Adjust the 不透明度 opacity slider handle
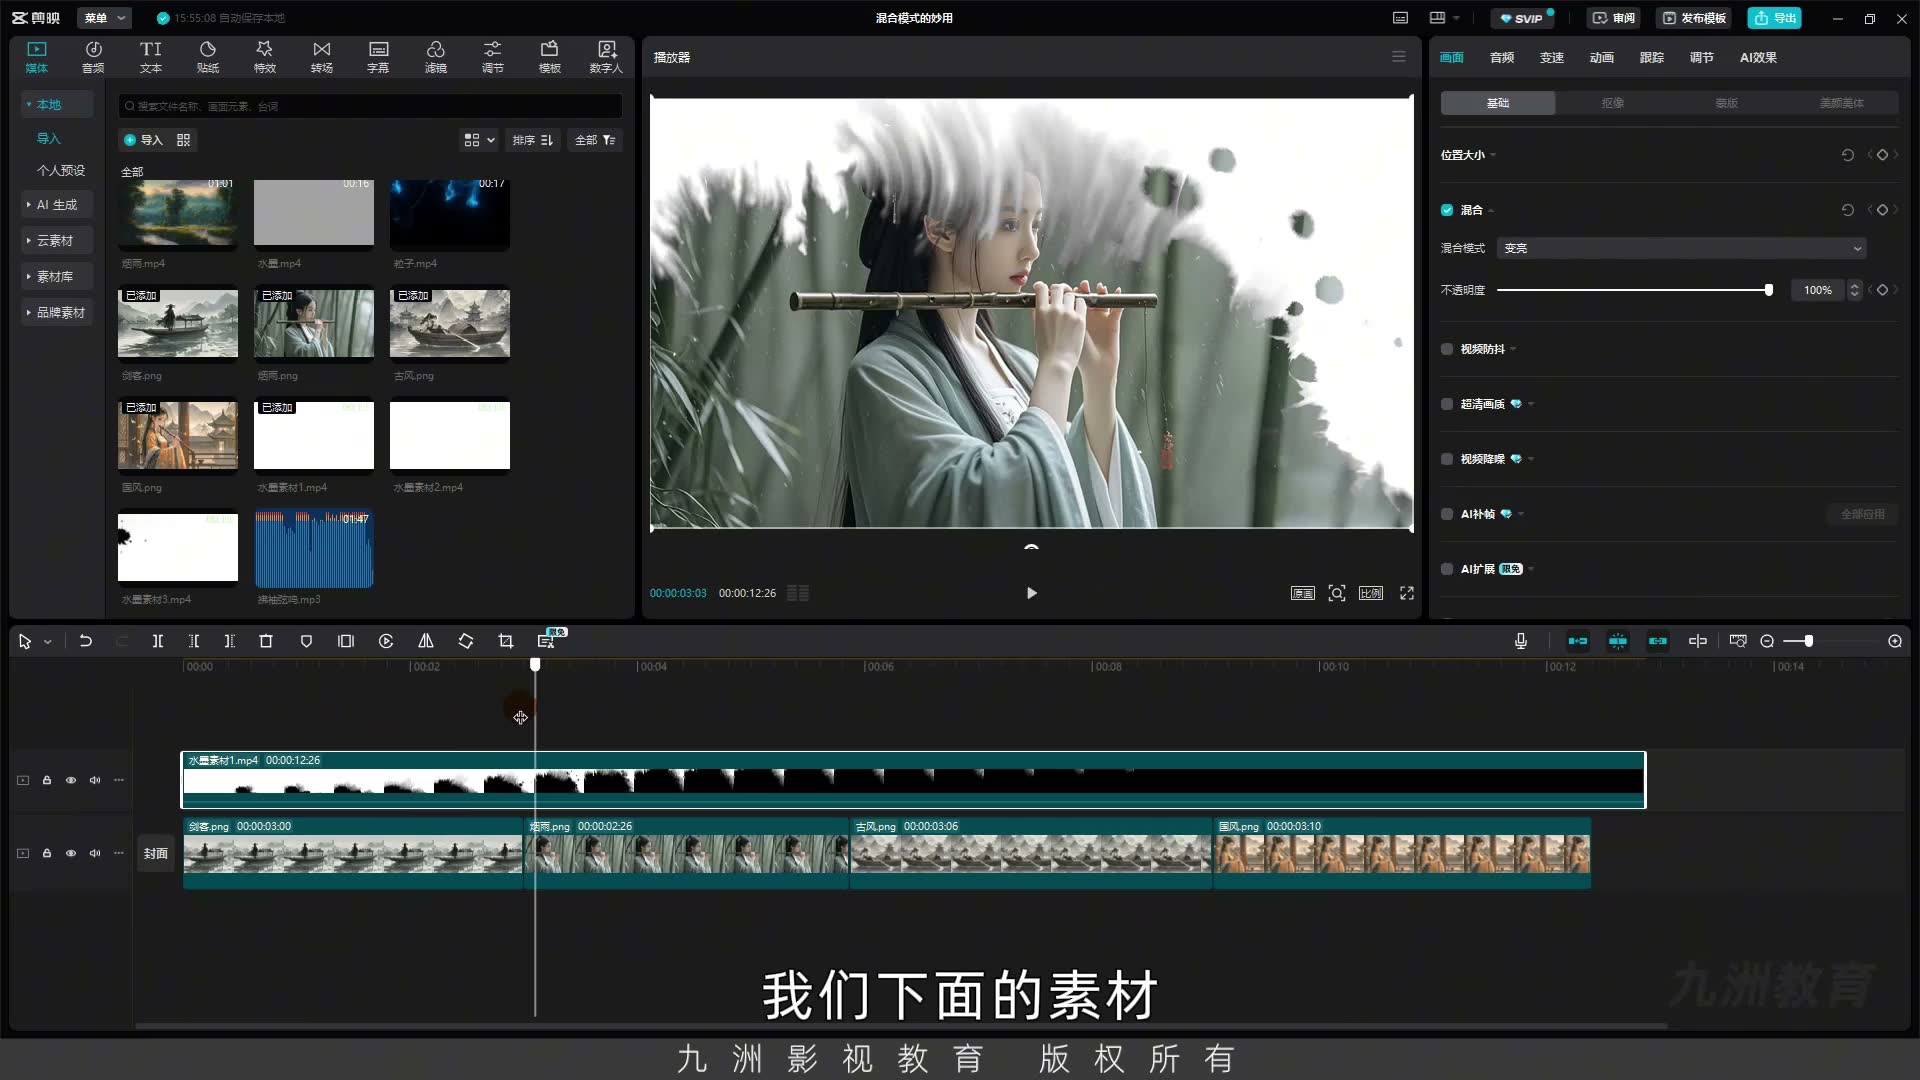This screenshot has height=1080, width=1920. point(1768,290)
